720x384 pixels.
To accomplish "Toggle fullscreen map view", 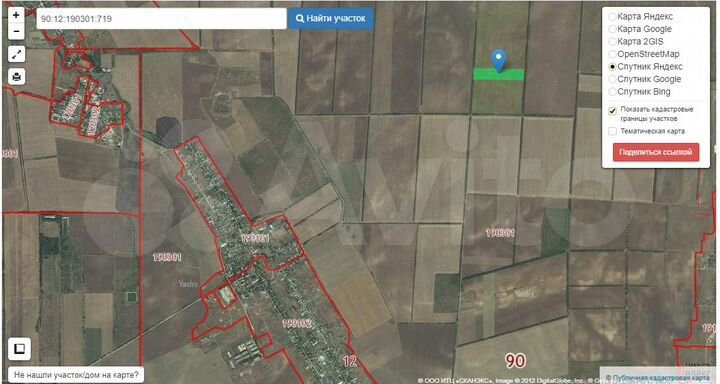I will (17, 54).
